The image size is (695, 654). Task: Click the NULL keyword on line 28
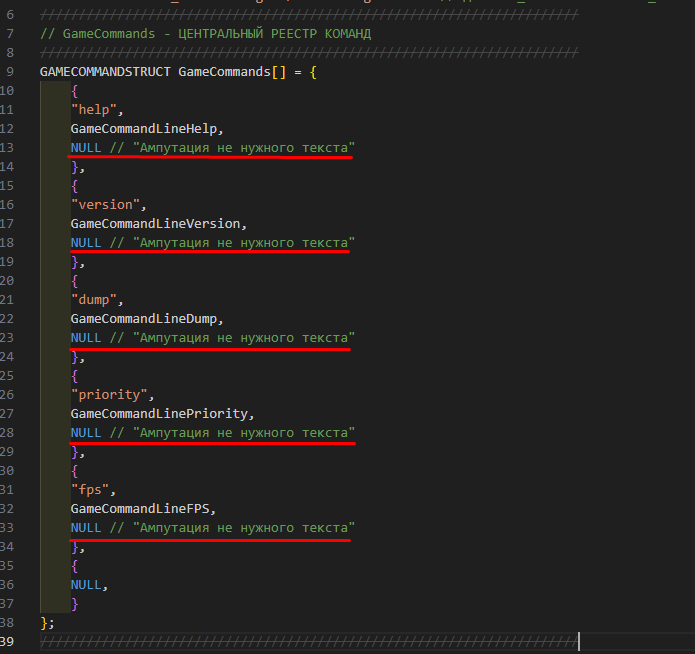point(86,433)
